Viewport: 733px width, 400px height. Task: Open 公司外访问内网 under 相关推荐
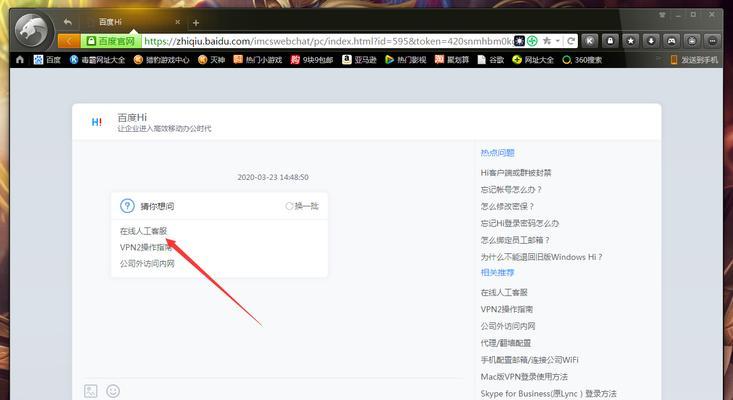(x=508, y=326)
